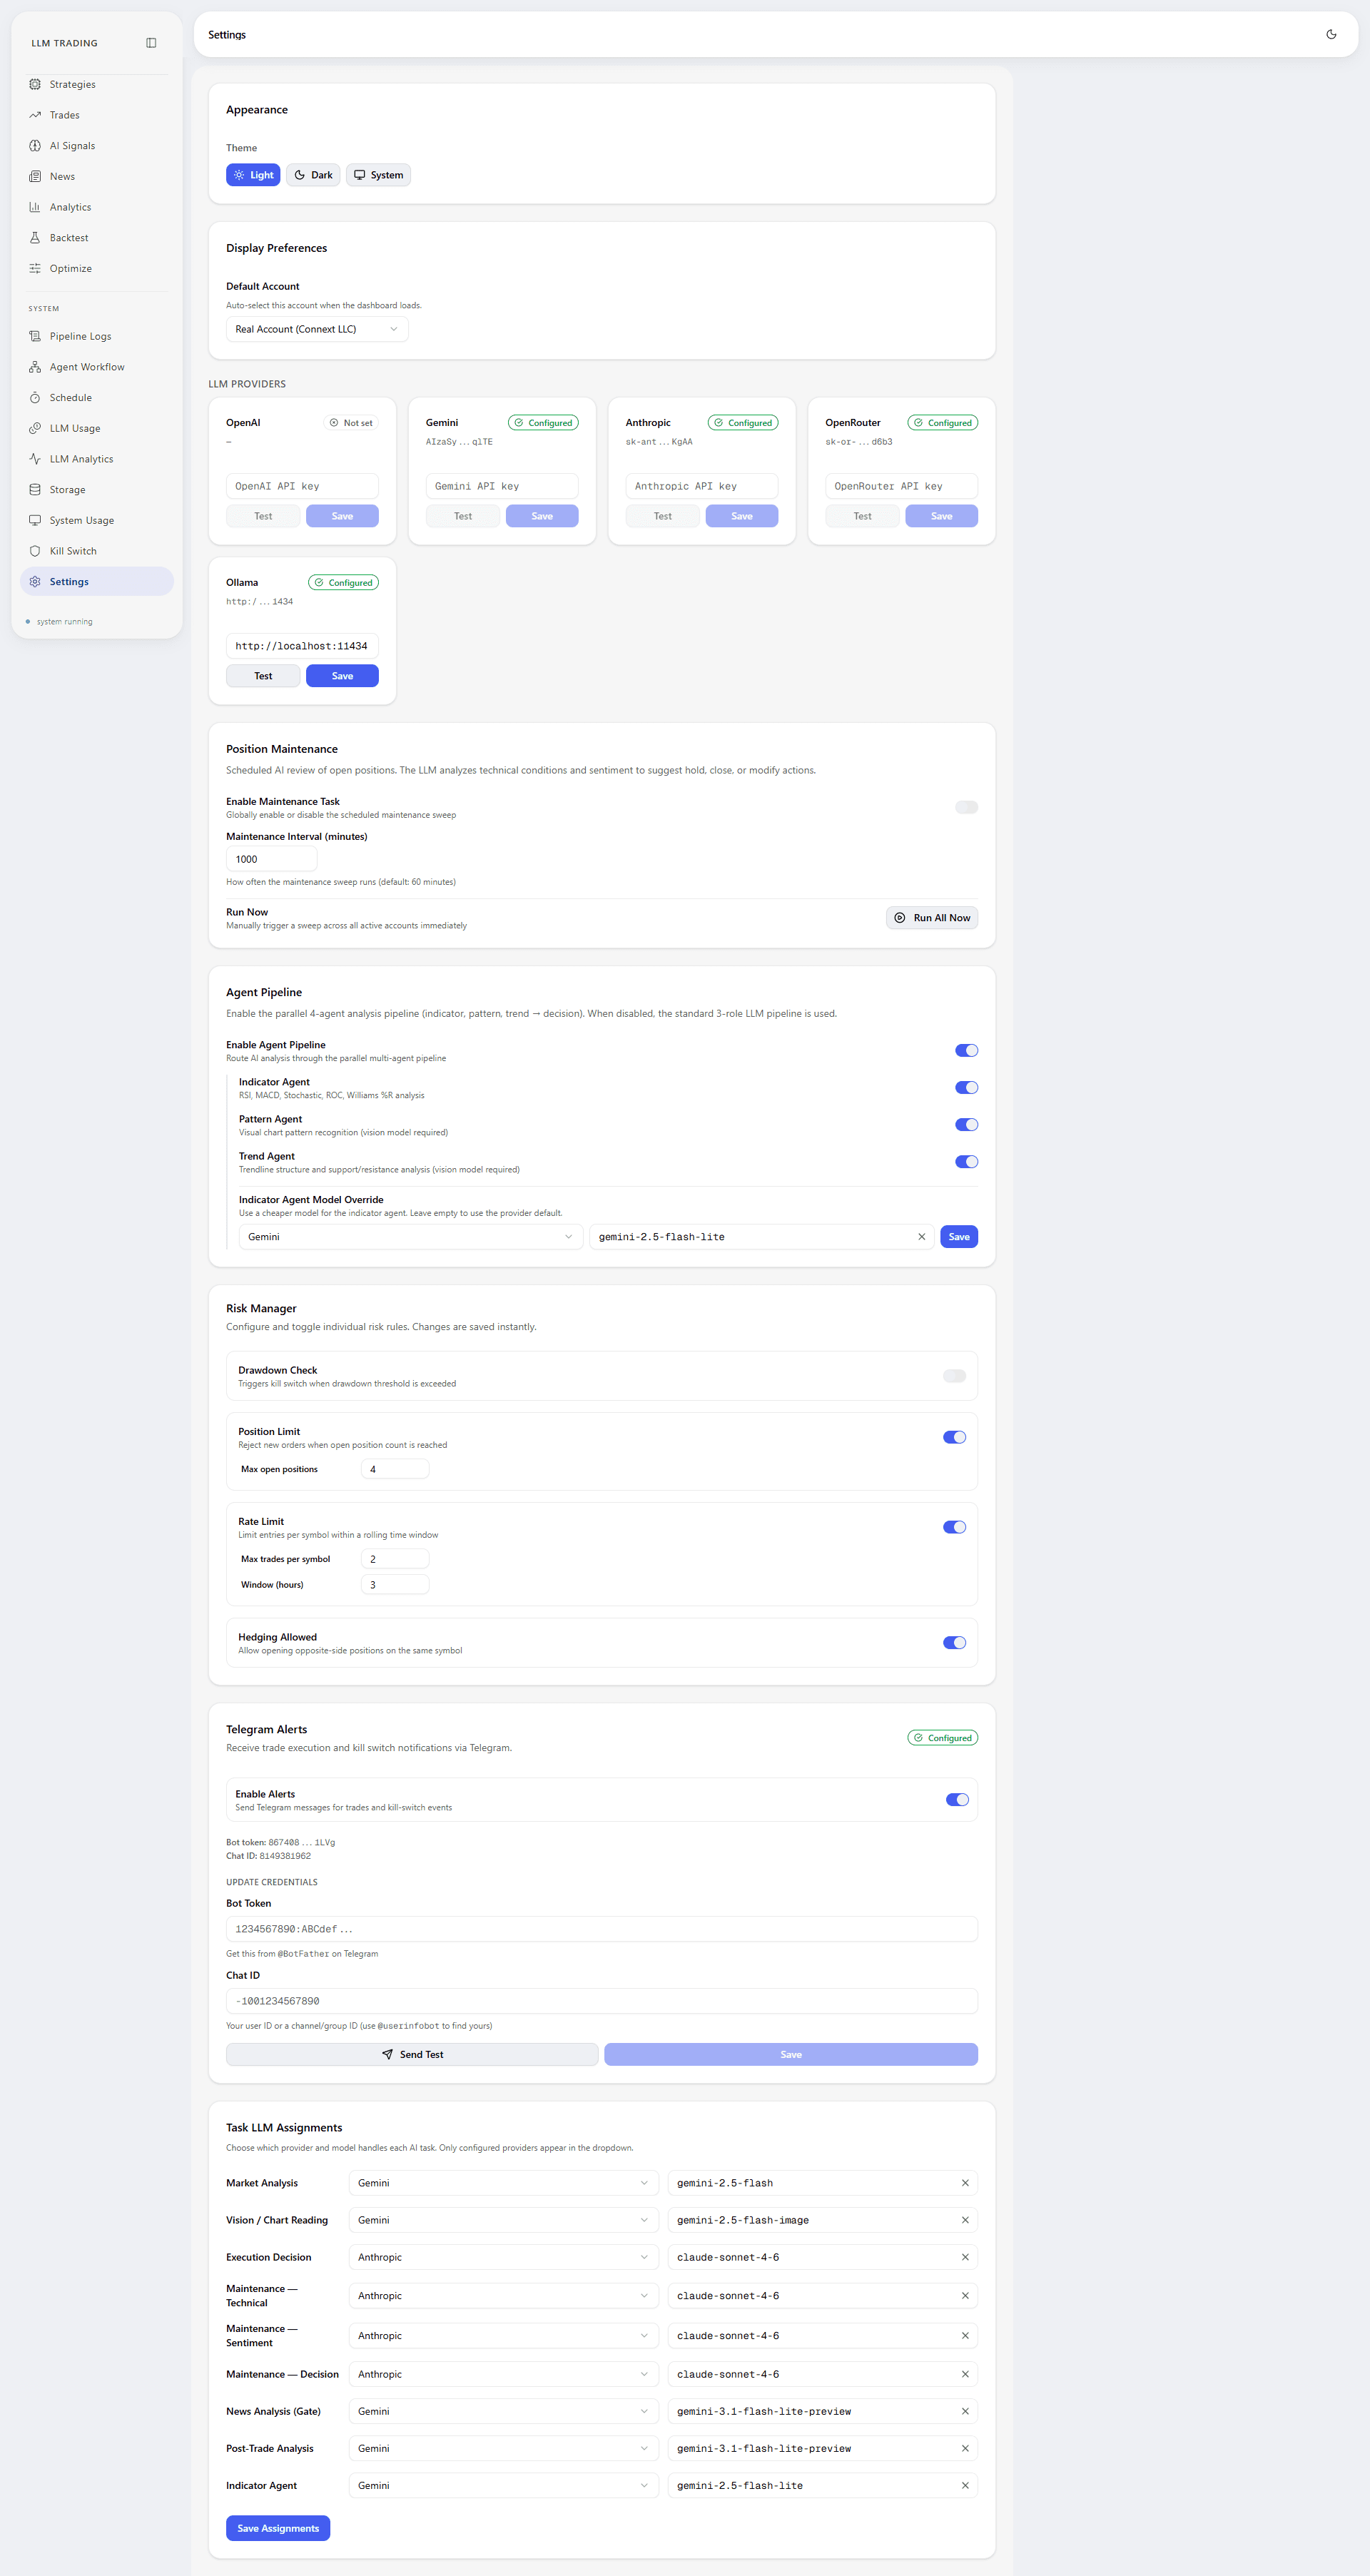The width and height of the screenshot is (1370, 2576).
Task: Toggle the Hedging Allowed switch
Action: click(x=954, y=1642)
